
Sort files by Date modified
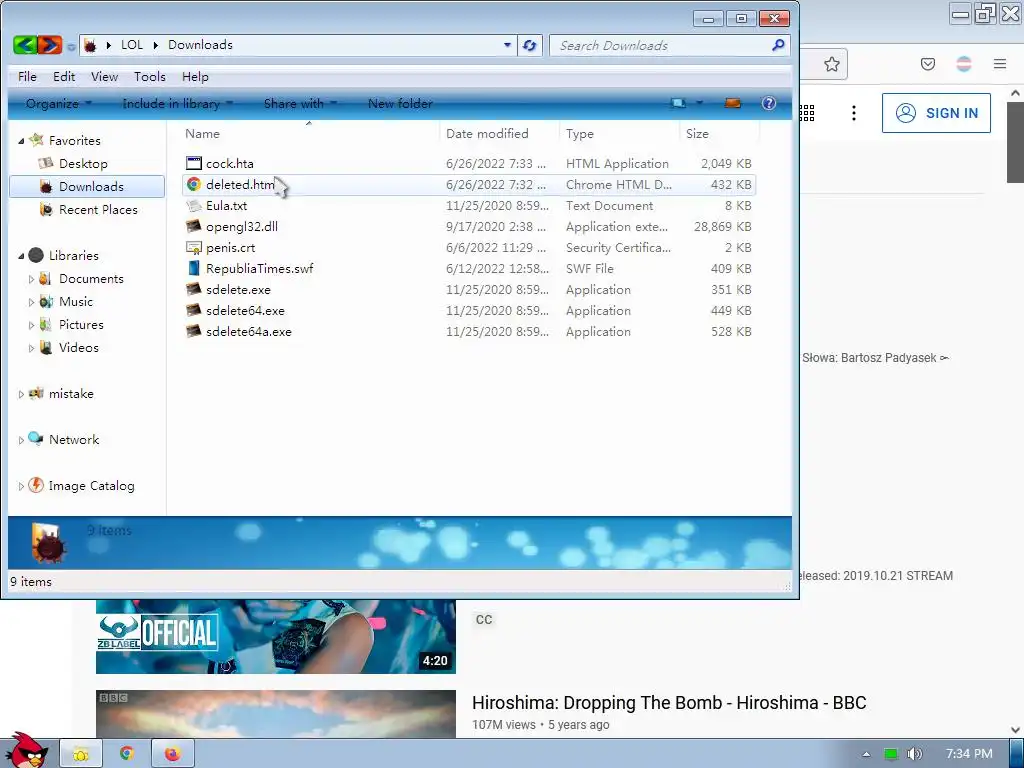(x=487, y=133)
